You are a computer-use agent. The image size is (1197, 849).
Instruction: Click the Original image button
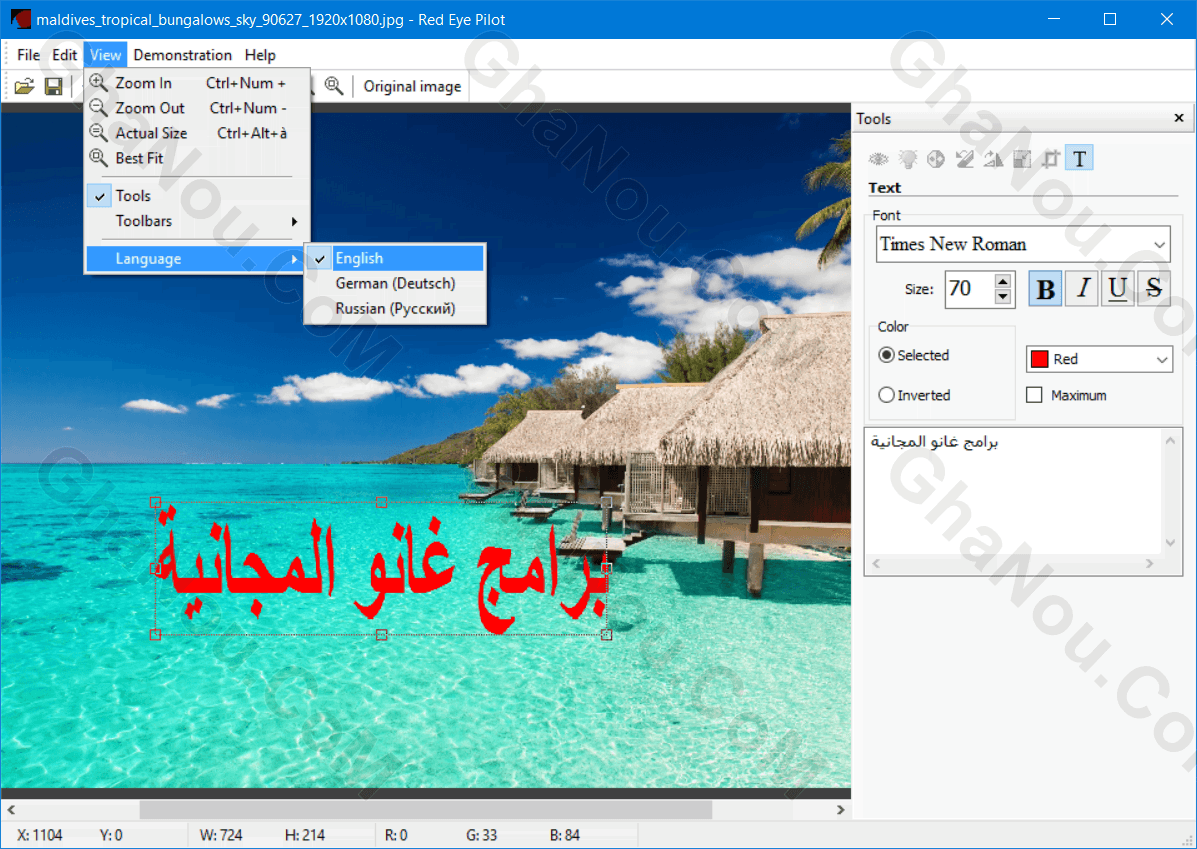(412, 86)
